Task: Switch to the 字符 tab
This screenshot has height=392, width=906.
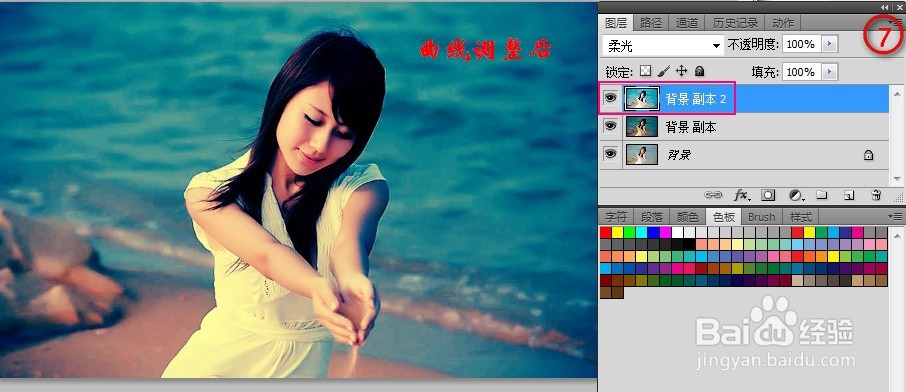Action: click(616, 217)
